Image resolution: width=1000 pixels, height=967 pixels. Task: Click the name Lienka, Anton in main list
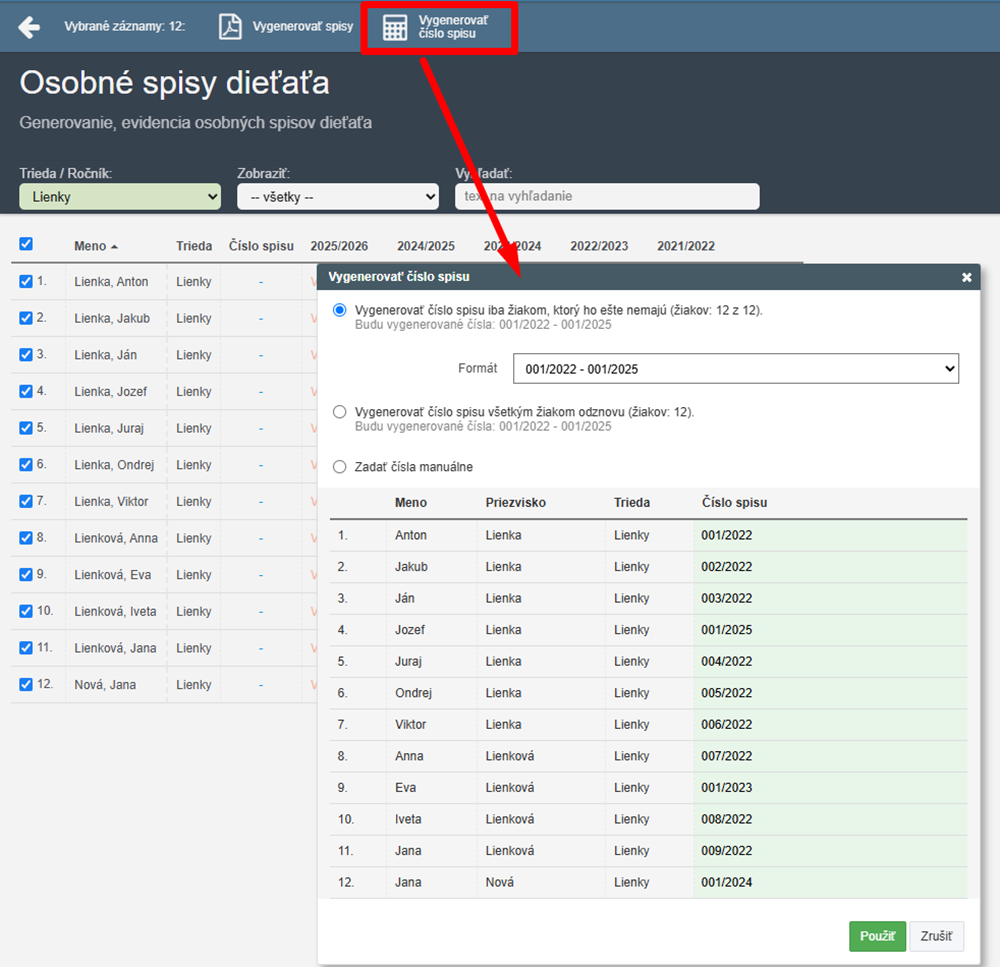click(111, 282)
